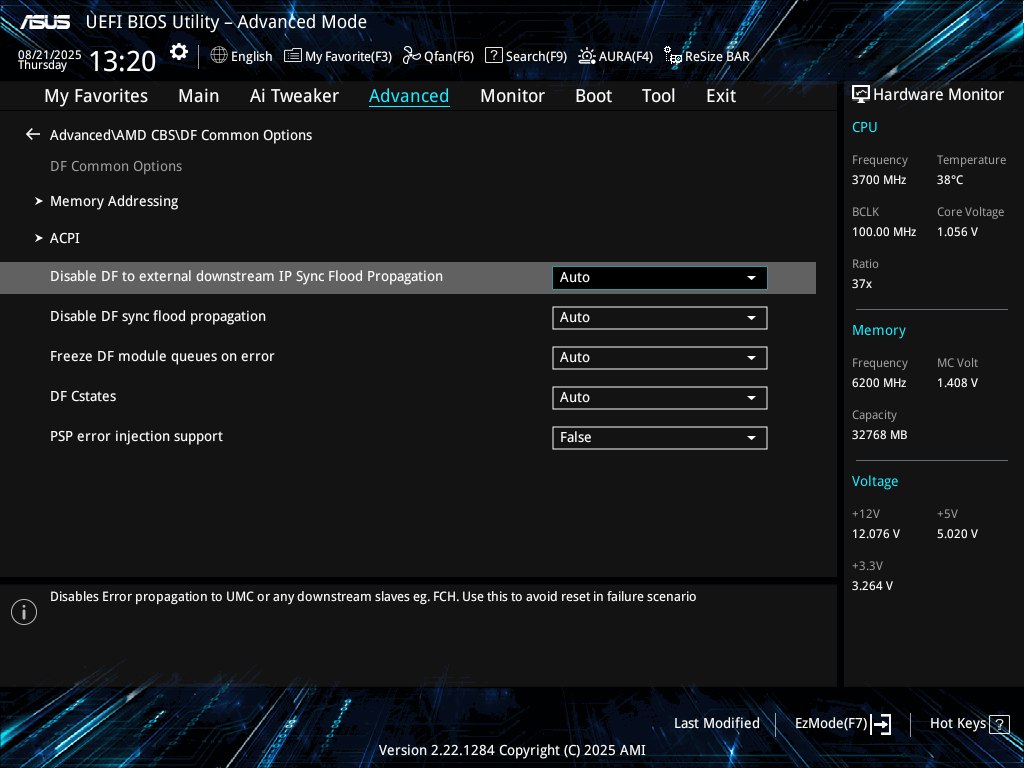The width and height of the screenshot is (1024, 768).
Task: Go back using the left arrow icon
Action: tap(33, 135)
